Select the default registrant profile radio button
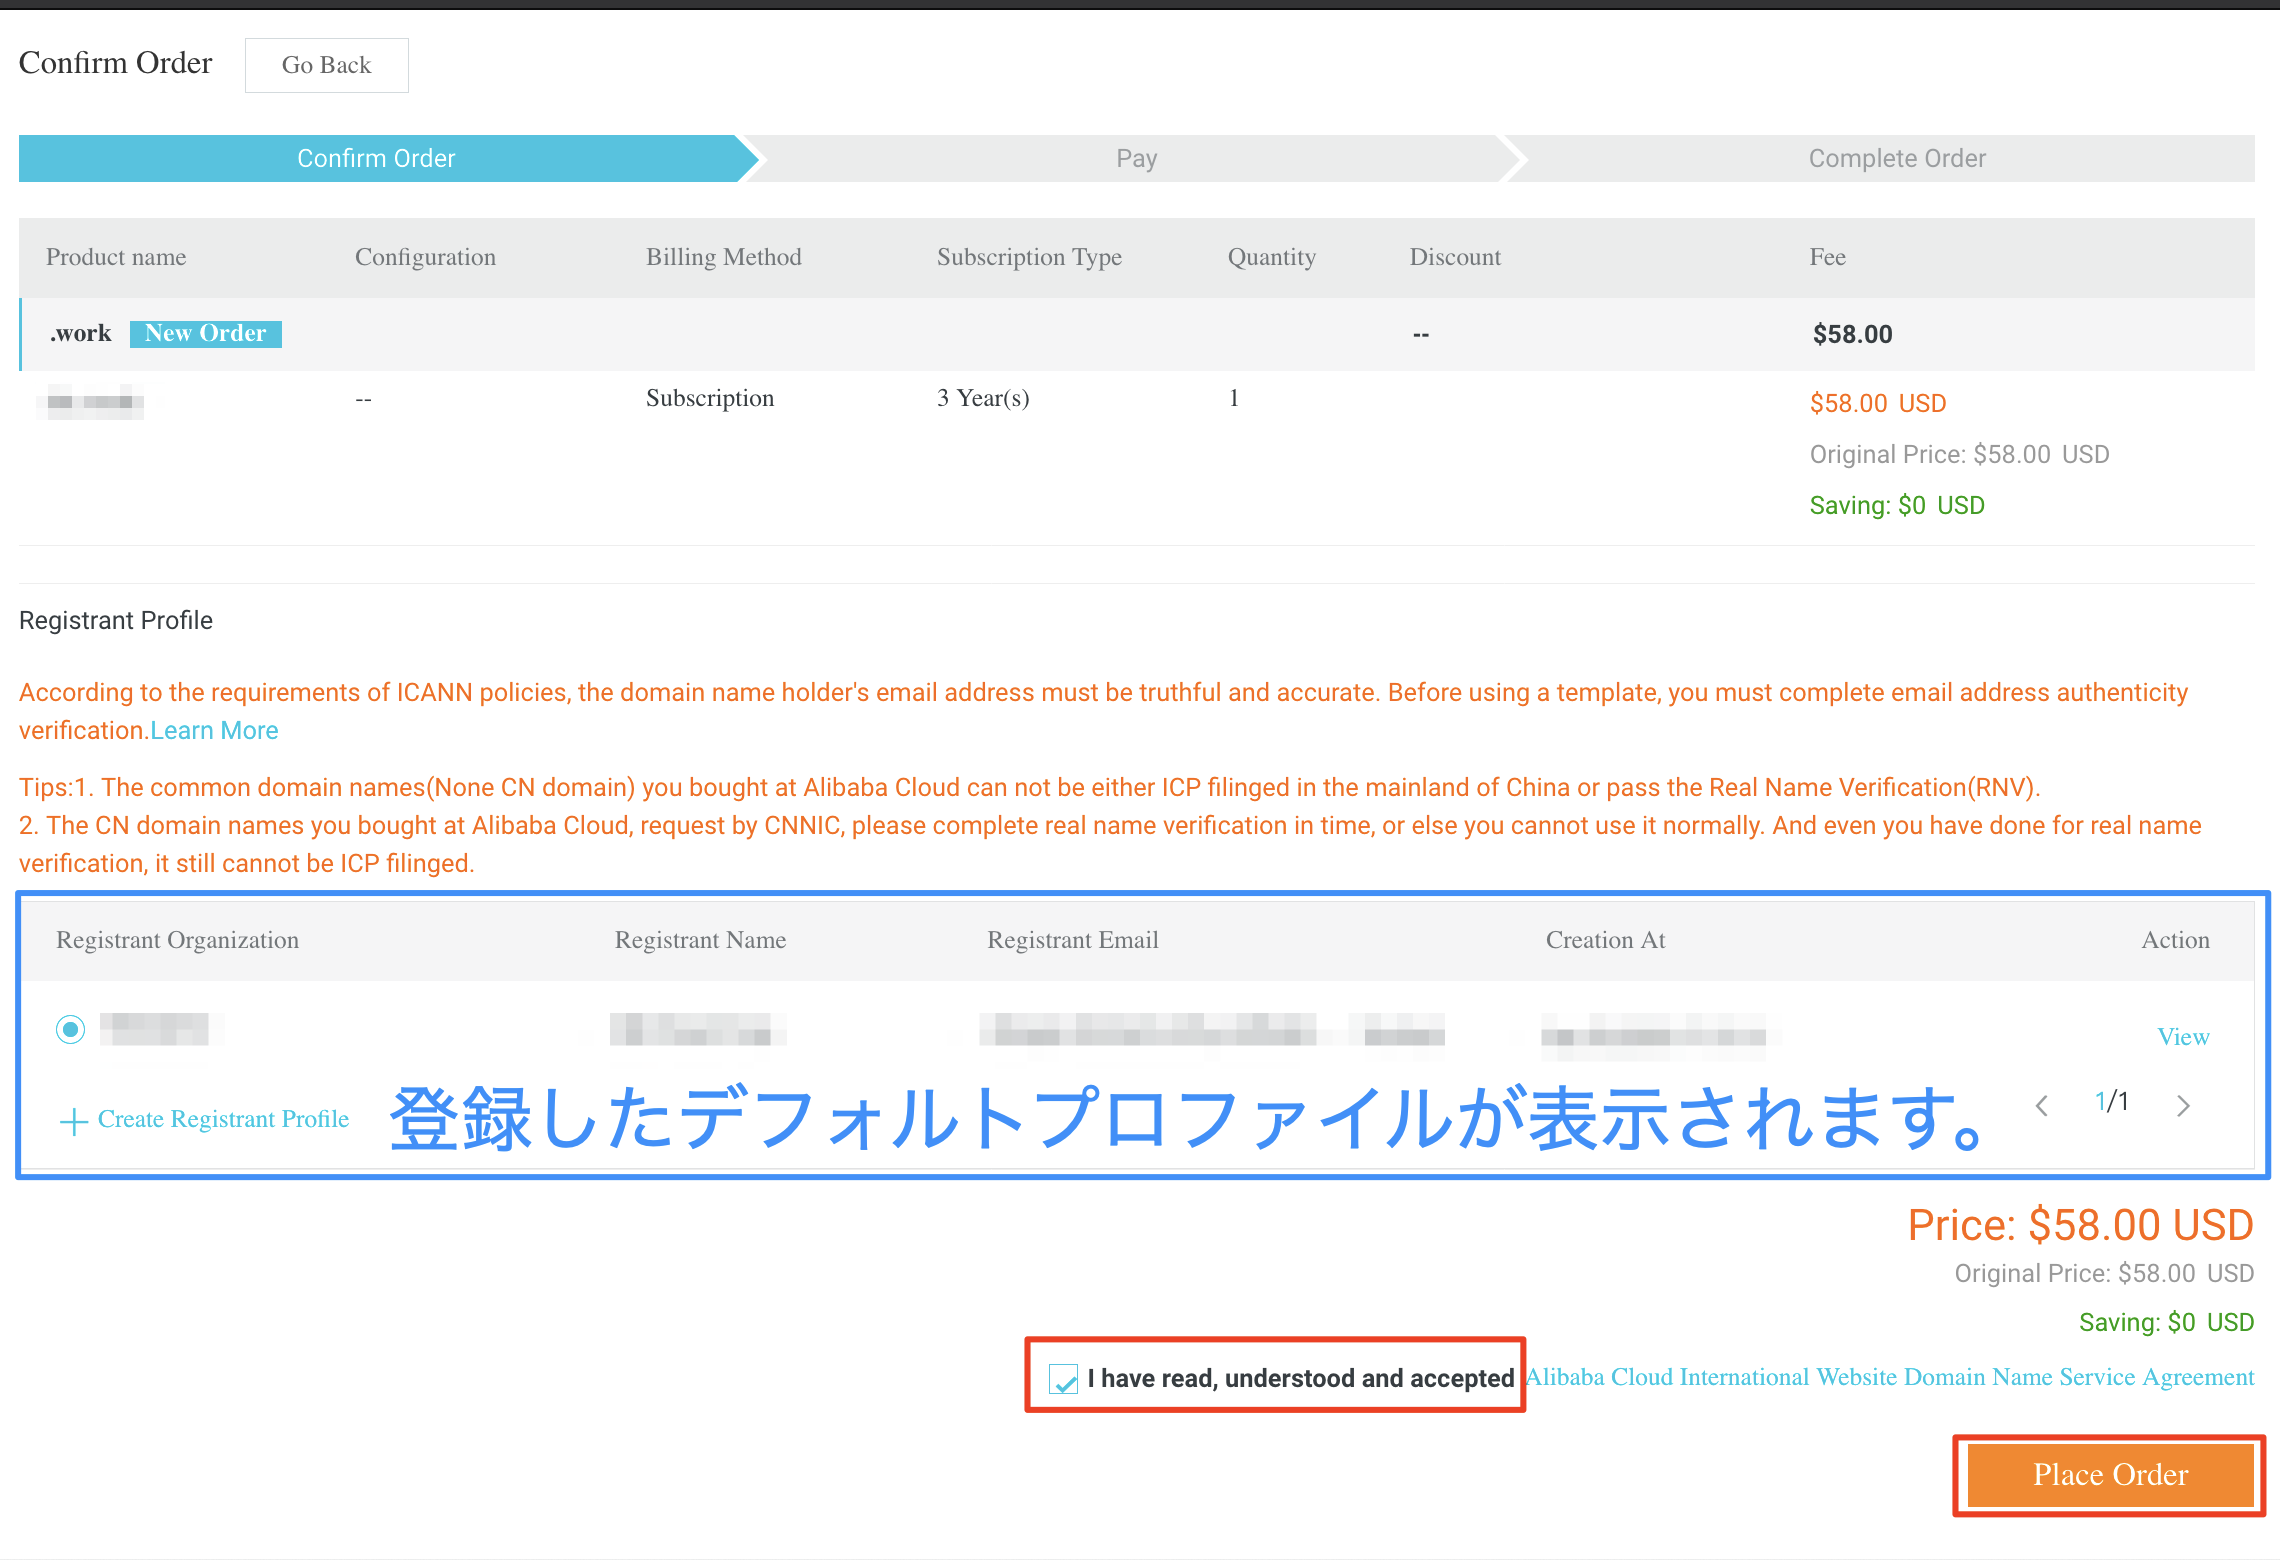2280x1560 pixels. click(x=70, y=1029)
